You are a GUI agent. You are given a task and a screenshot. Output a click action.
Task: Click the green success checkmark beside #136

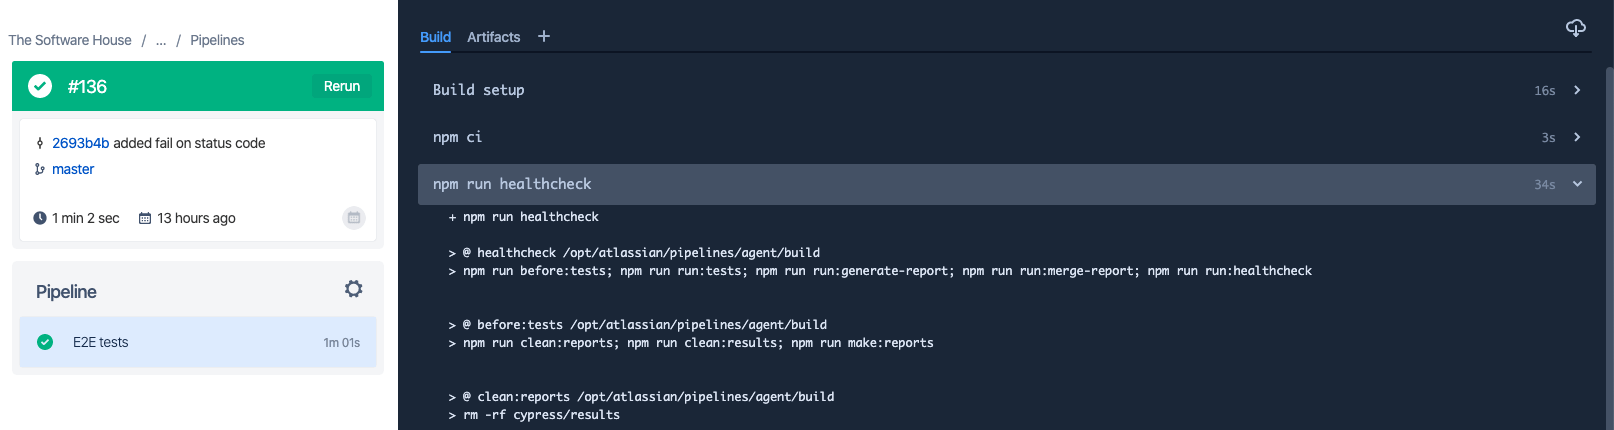pos(40,86)
